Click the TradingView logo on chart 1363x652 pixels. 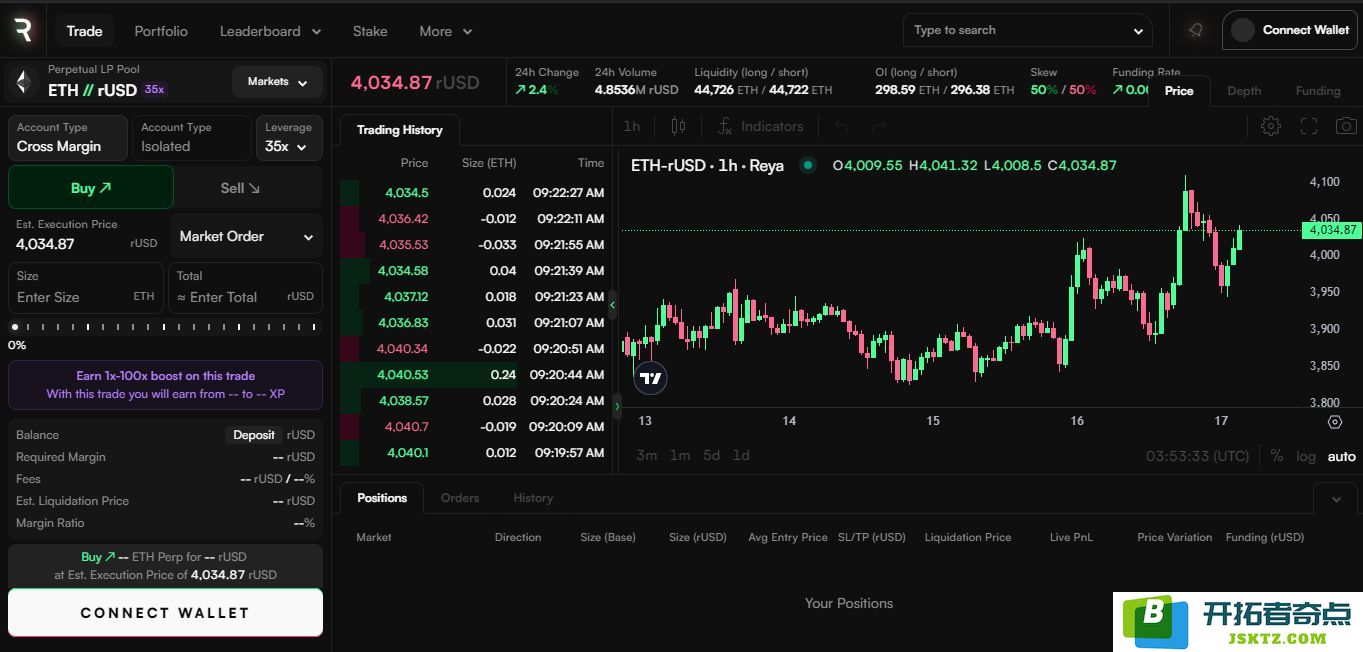click(x=650, y=378)
